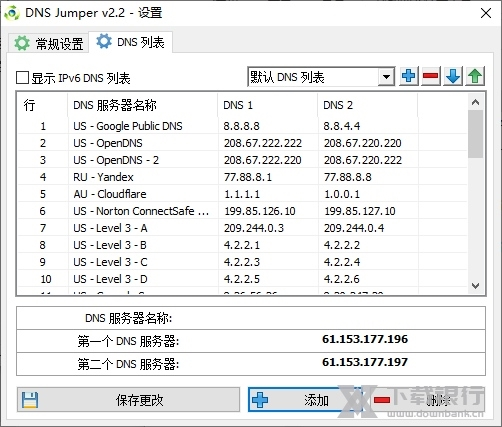This screenshot has height=427, width=502.
Task: Click the DNS Jumper app icon in the title bar
Action: point(12,13)
